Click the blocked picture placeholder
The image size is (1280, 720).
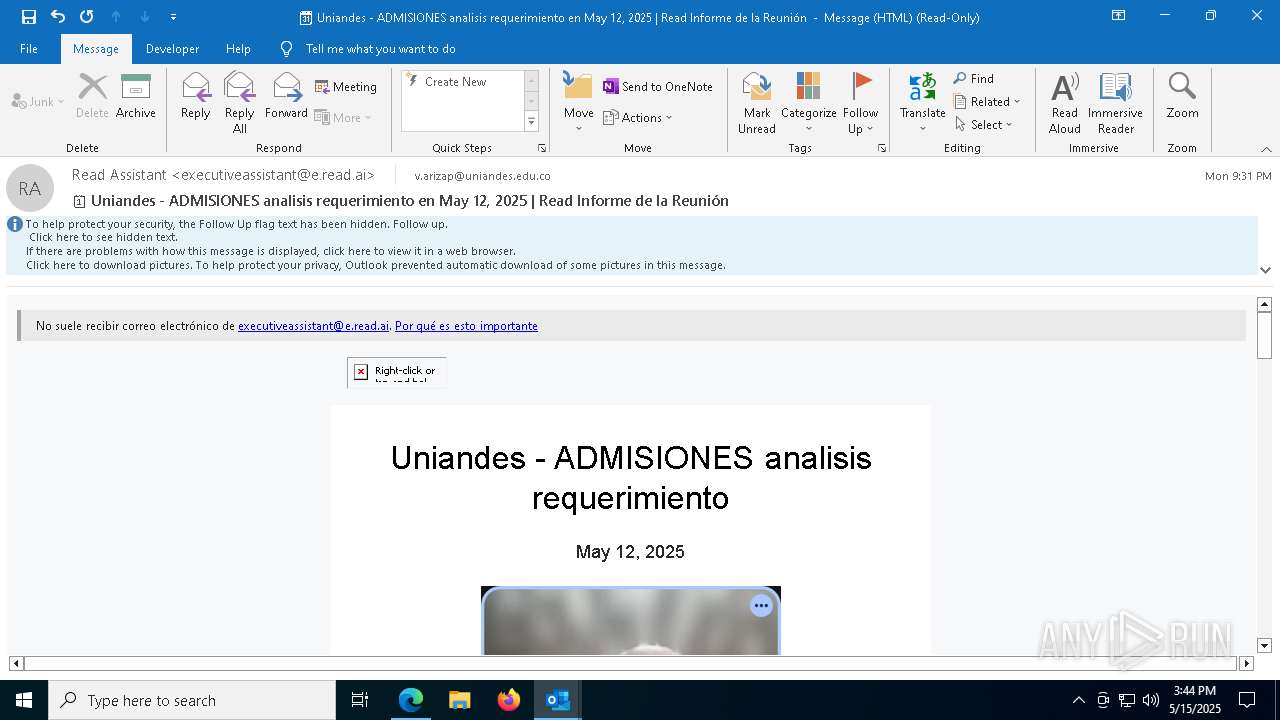click(397, 372)
